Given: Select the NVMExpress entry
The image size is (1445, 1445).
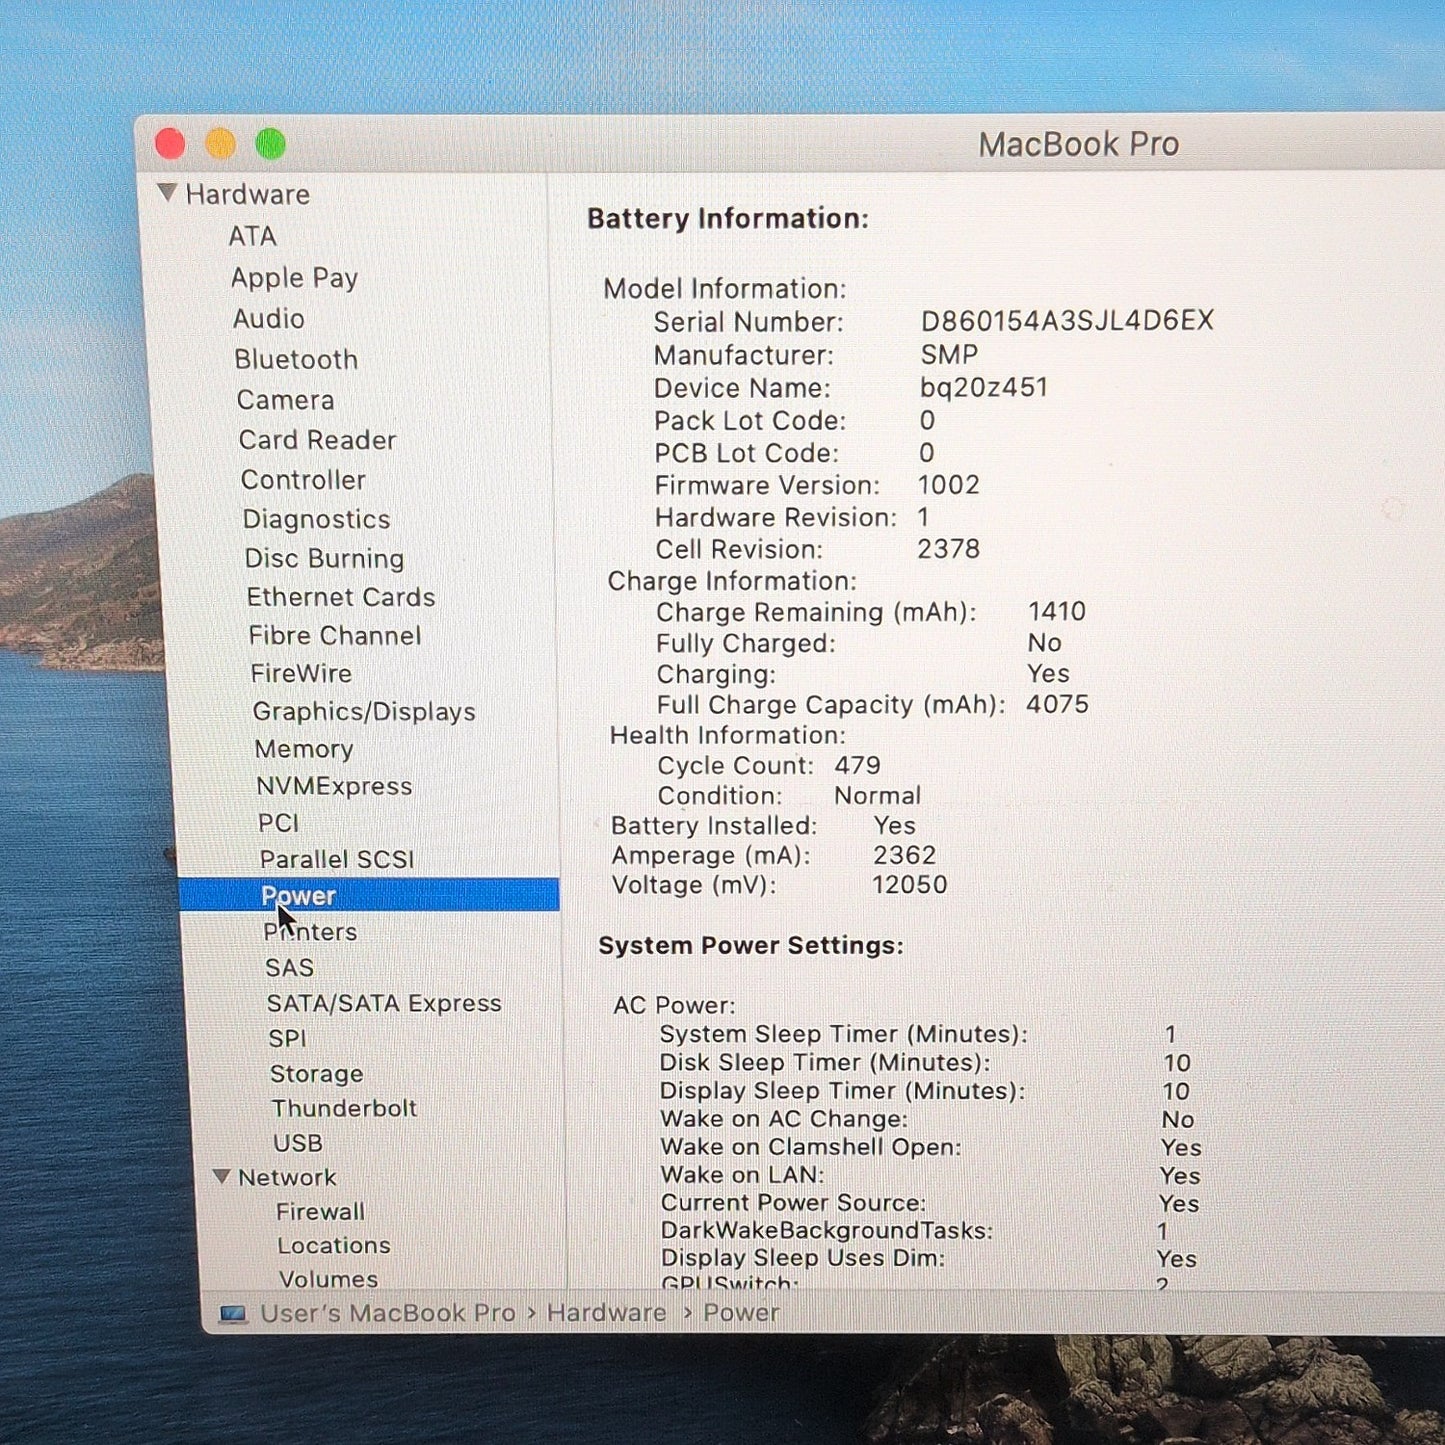Looking at the screenshot, I should pos(334,786).
